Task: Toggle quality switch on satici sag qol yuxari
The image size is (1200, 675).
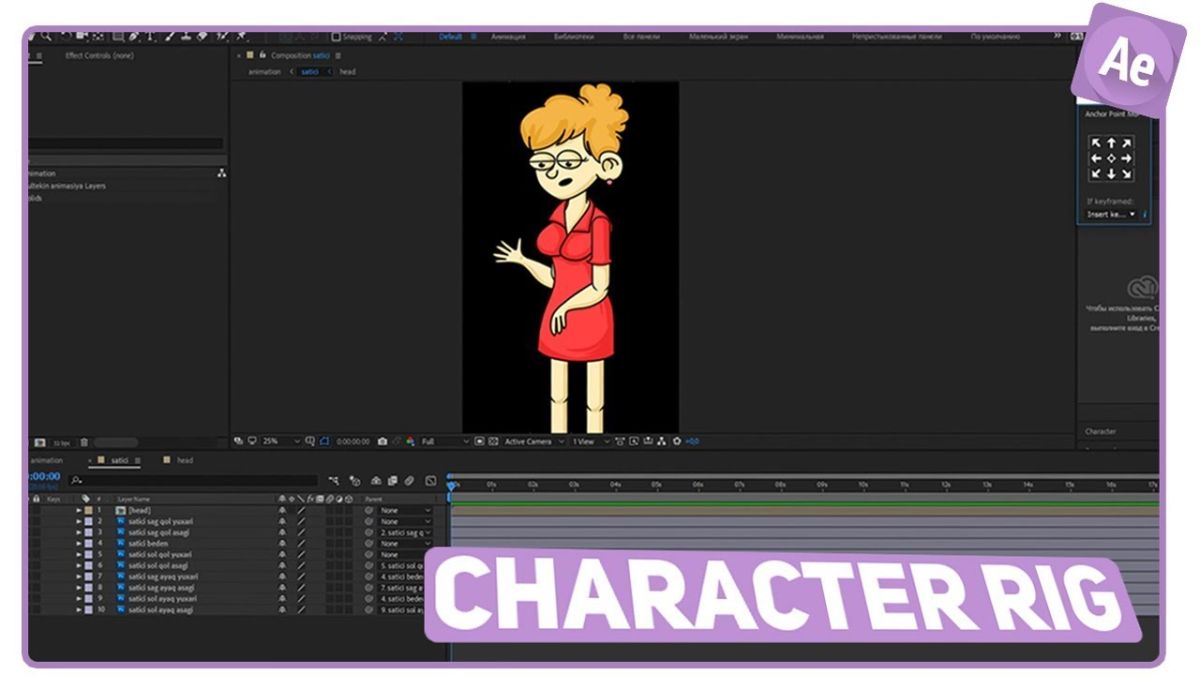Action: coord(301,521)
